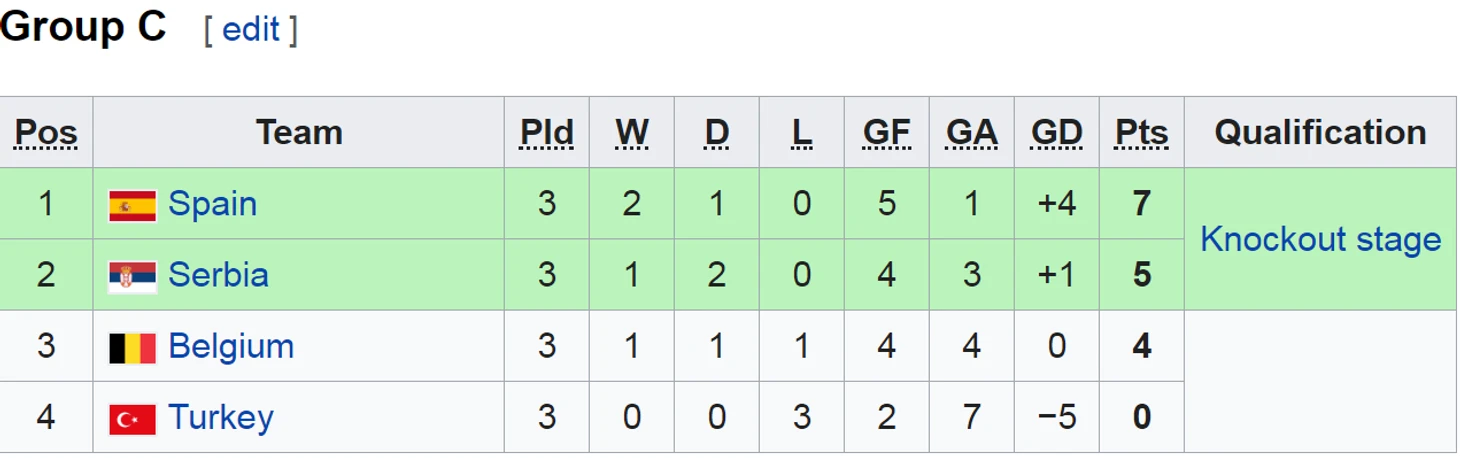Image resolution: width=1460 pixels, height=458 pixels.
Task: Click the GA column header
Action: (972, 132)
